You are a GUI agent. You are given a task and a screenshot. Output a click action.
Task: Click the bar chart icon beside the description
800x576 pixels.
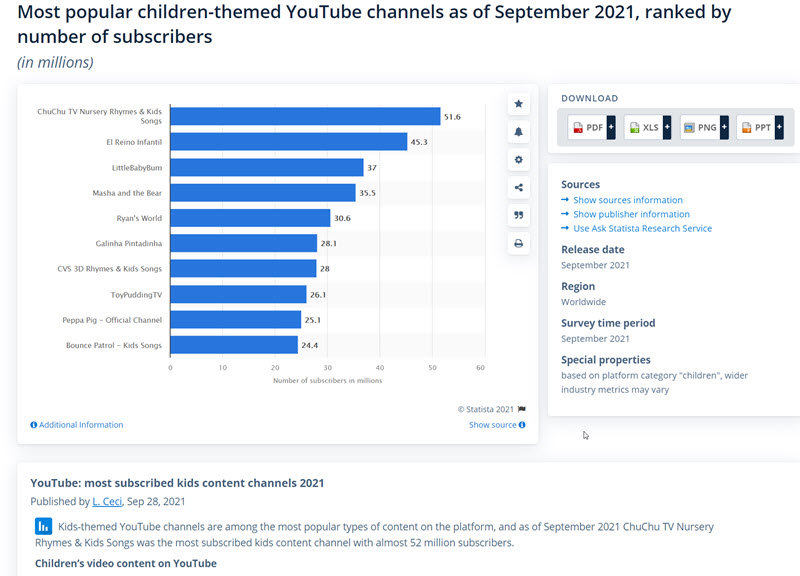point(42,526)
